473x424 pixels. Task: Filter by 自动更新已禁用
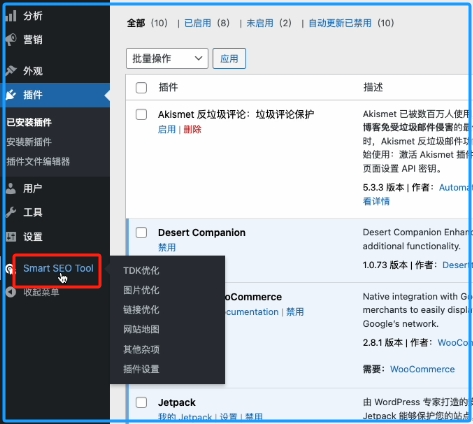click(x=340, y=23)
